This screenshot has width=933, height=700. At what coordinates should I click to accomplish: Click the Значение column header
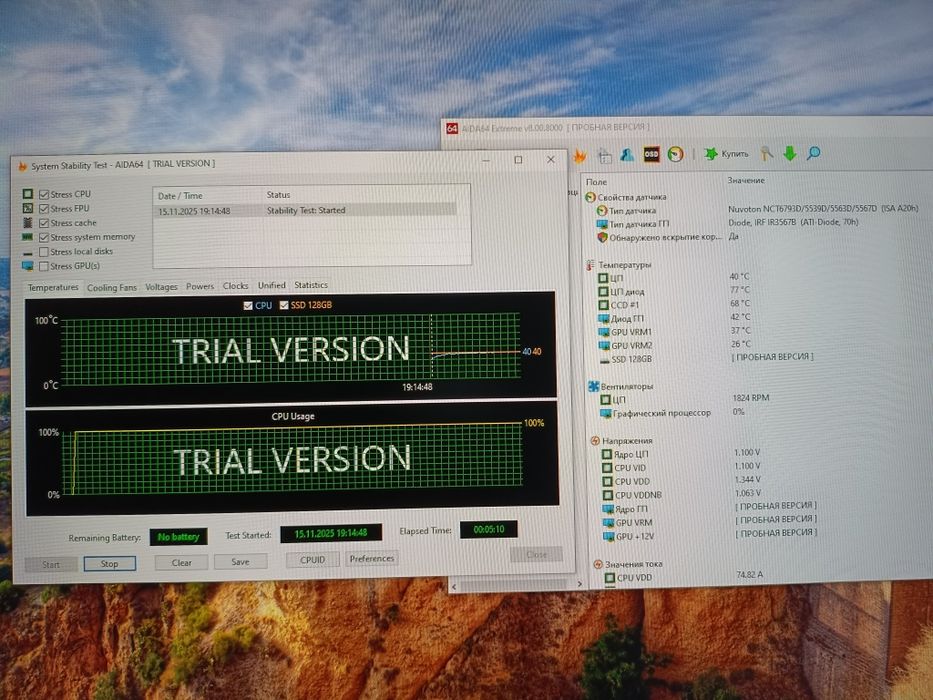[746, 180]
